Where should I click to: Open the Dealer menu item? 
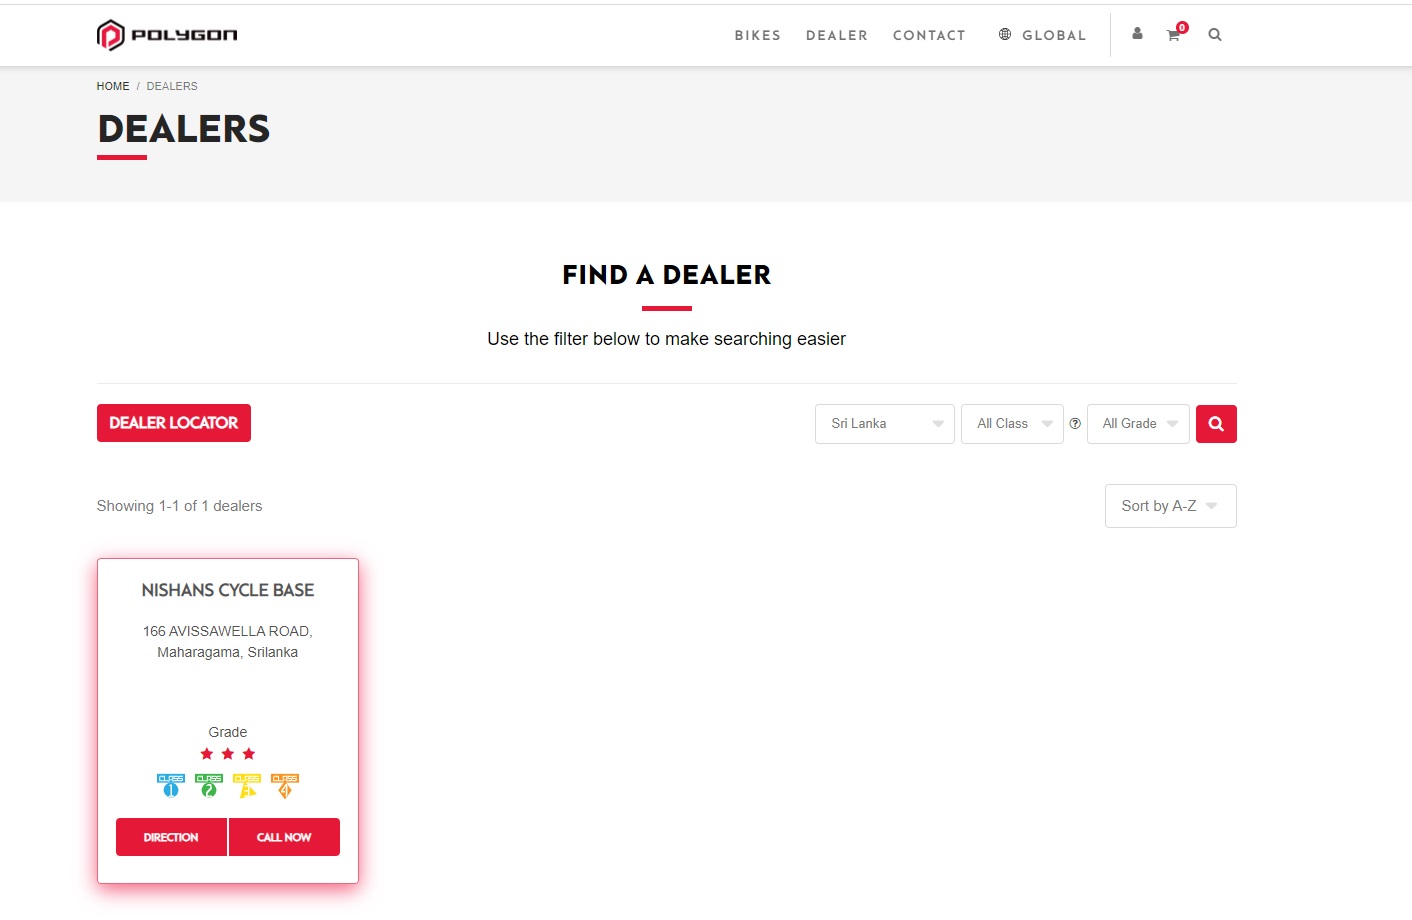click(x=837, y=35)
